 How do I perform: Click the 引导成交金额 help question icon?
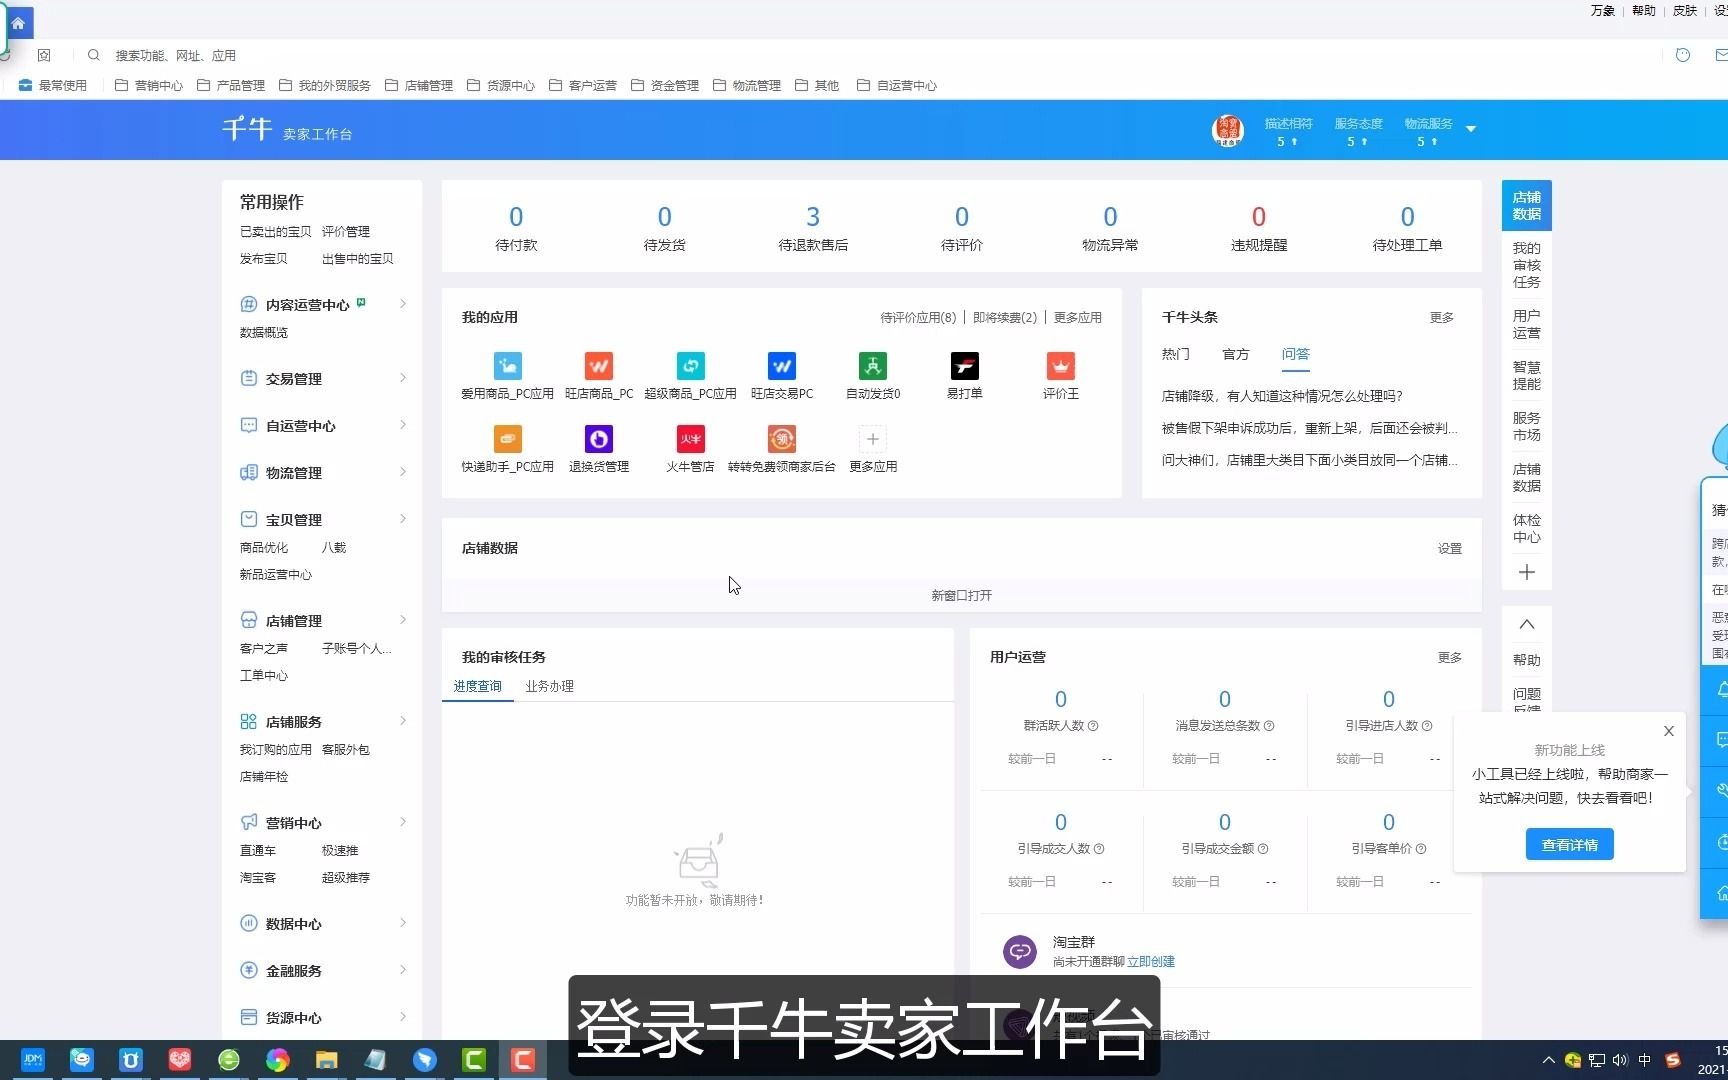(1263, 849)
